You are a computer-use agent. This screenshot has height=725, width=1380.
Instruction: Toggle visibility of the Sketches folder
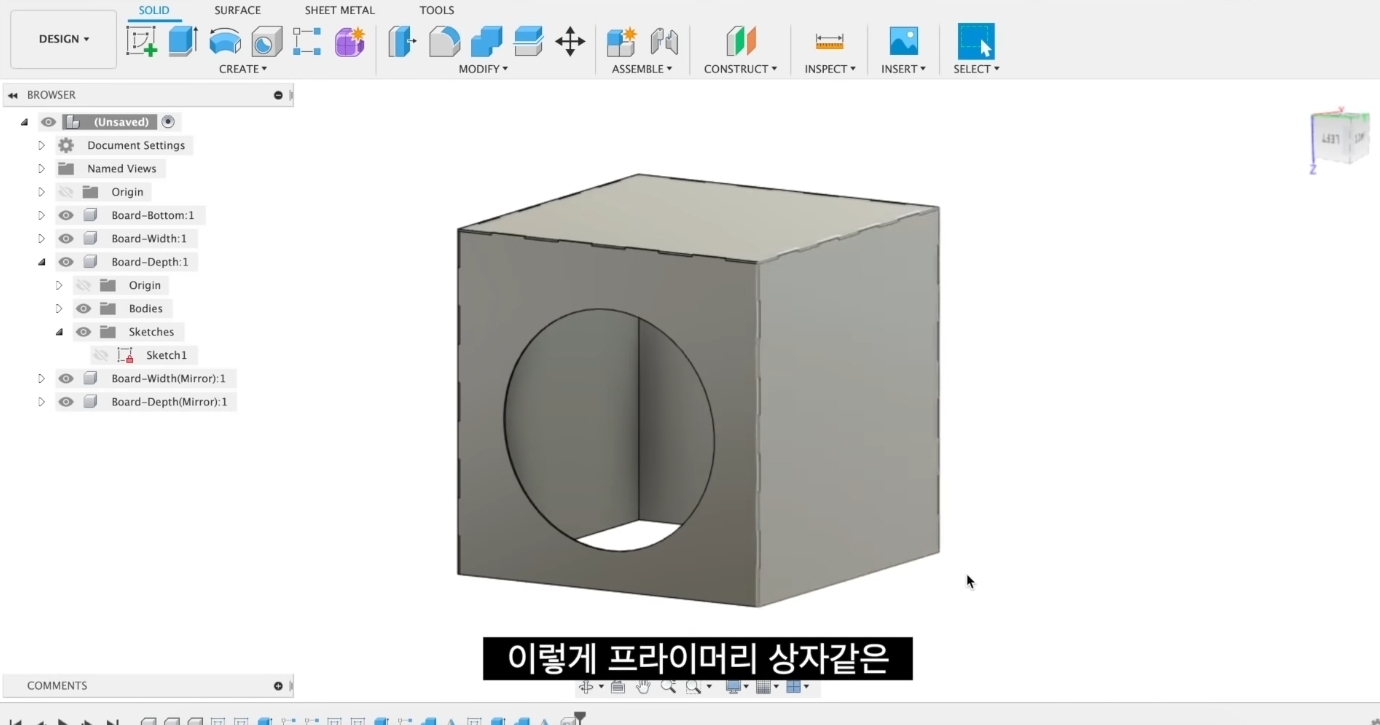tap(83, 332)
